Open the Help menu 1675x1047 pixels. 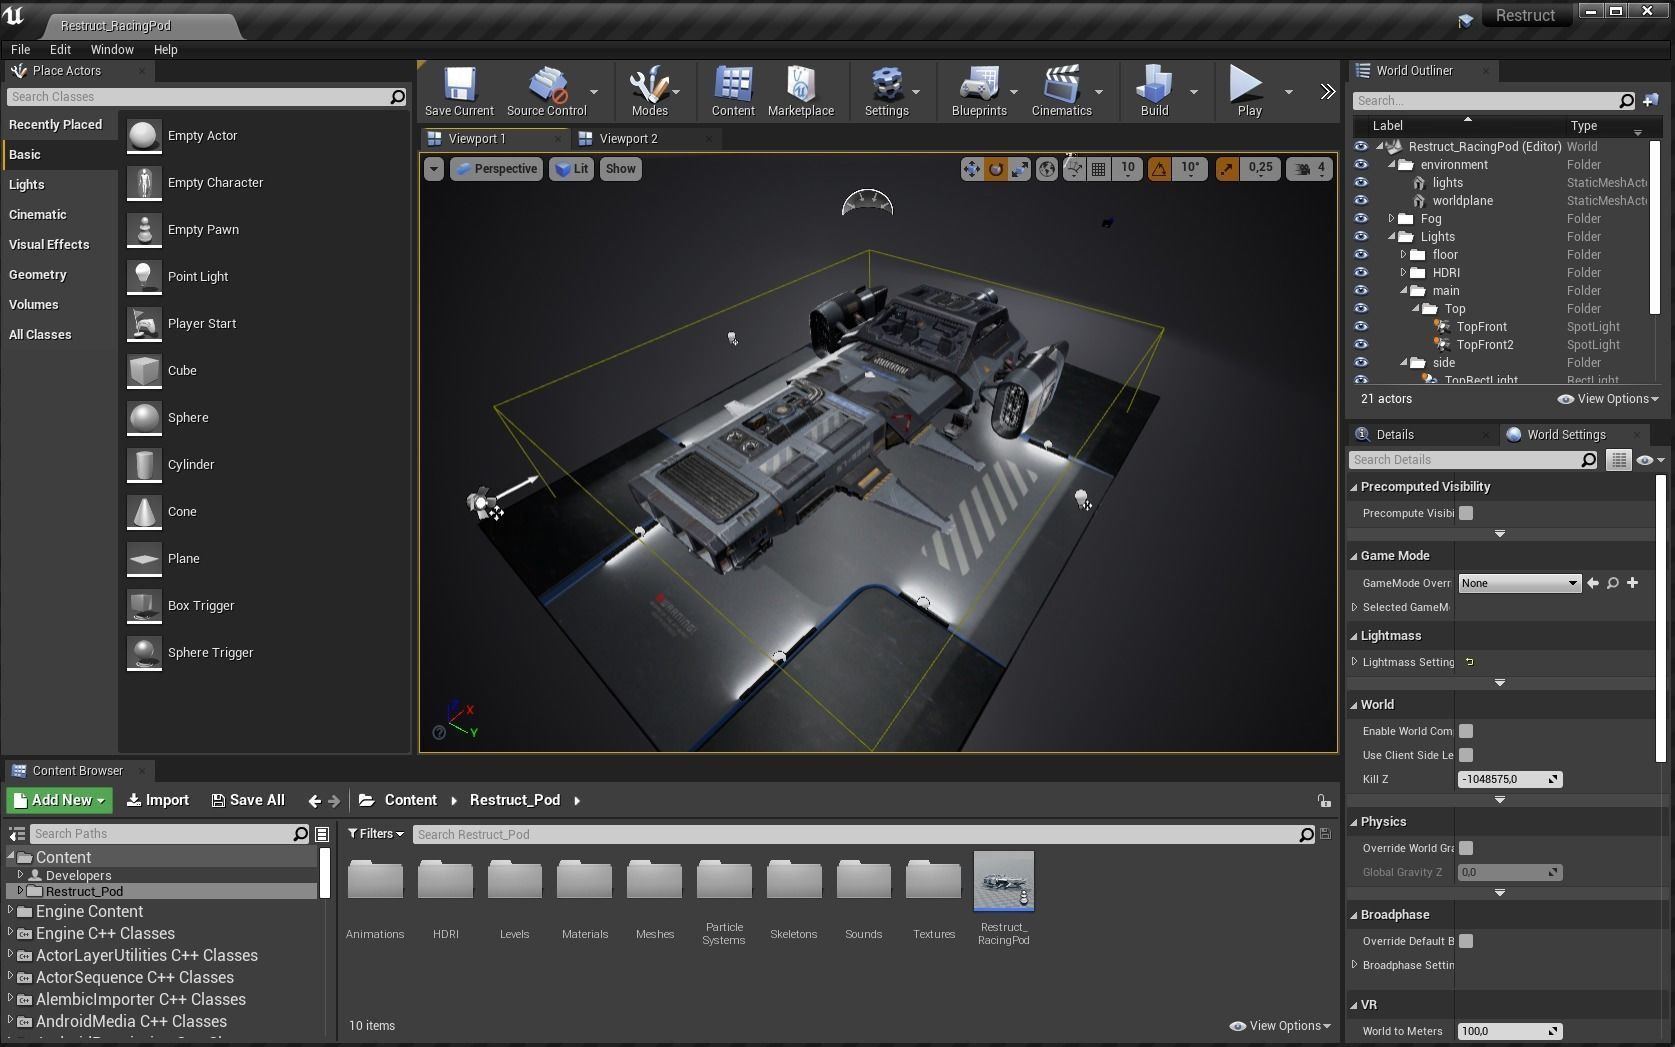165,49
